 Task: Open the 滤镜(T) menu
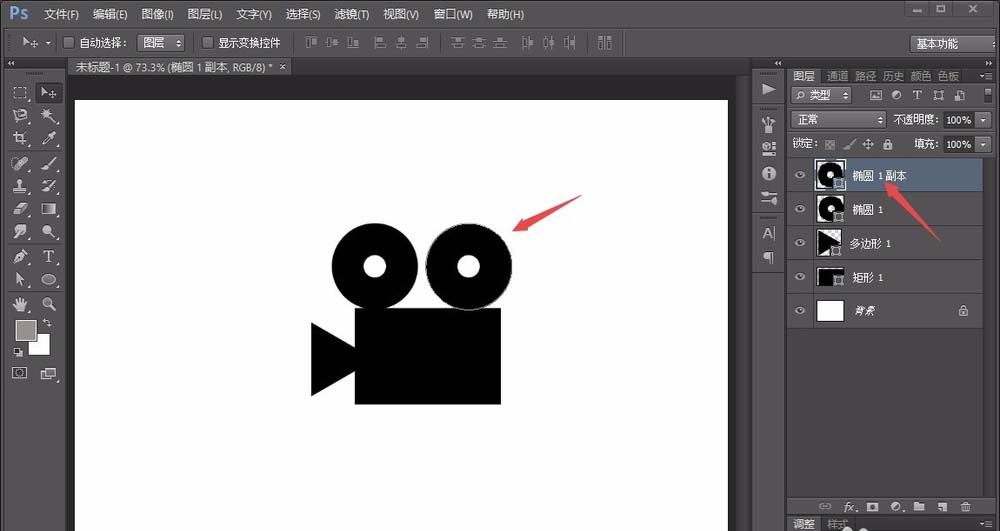point(352,14)
